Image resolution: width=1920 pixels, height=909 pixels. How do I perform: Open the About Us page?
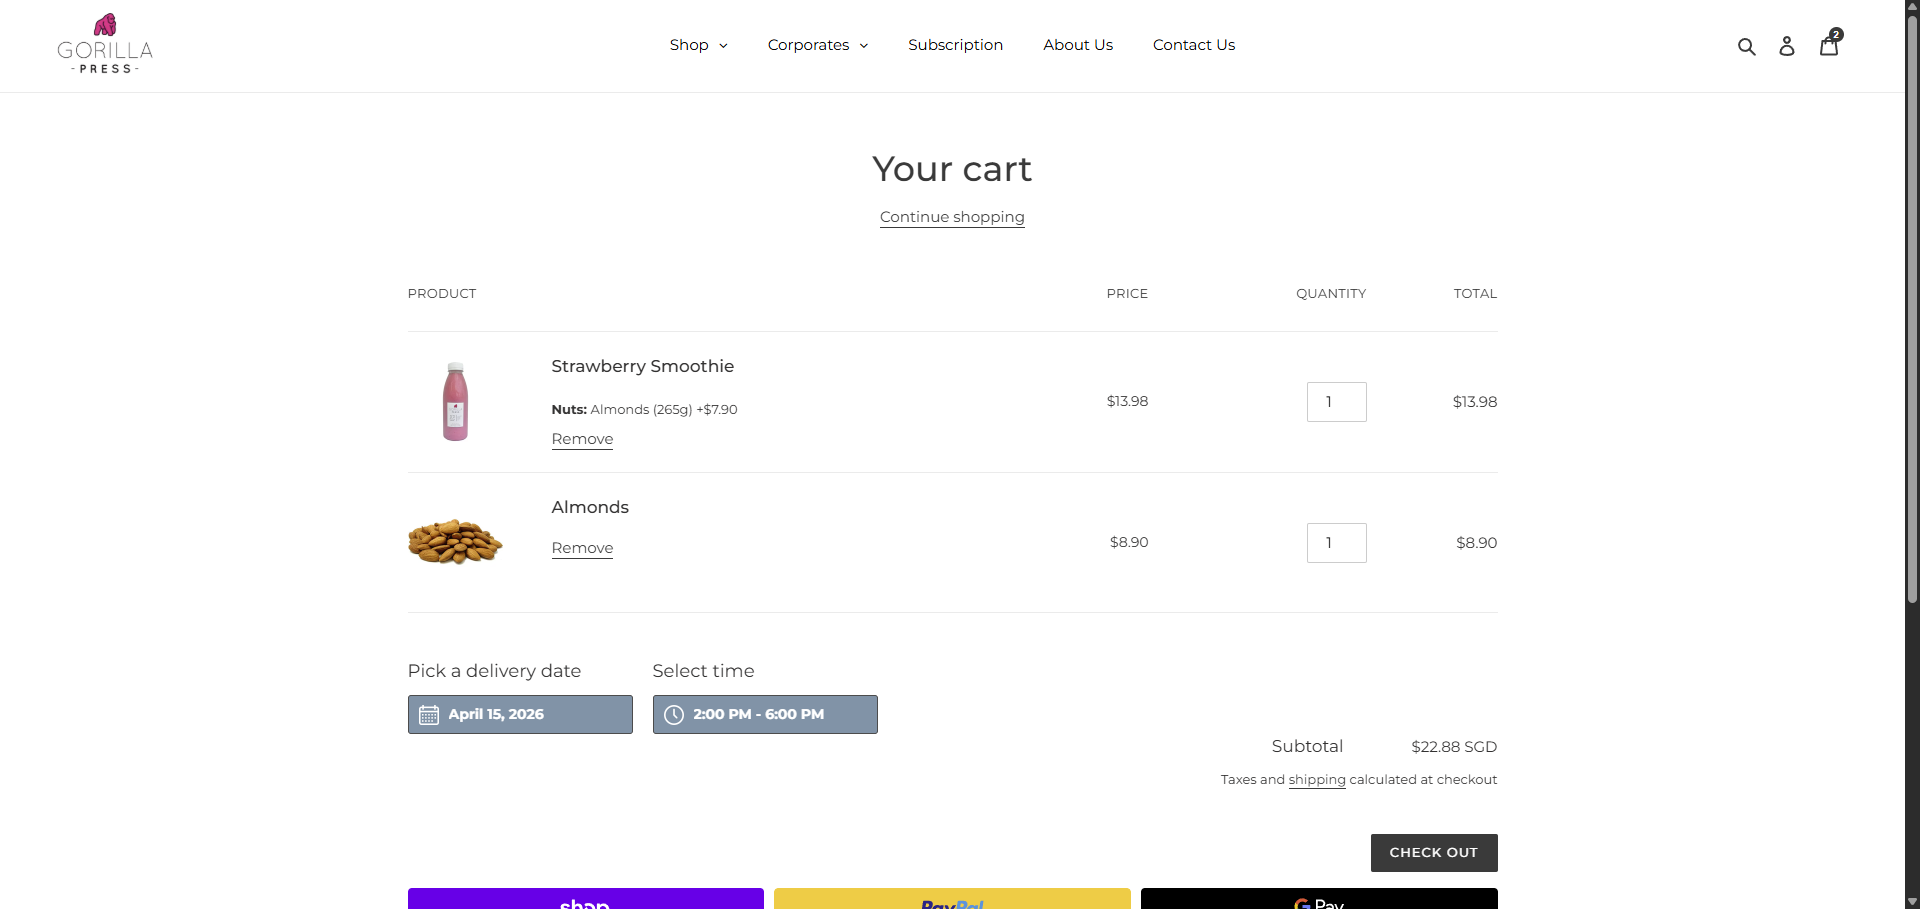tap(1078, 45)
